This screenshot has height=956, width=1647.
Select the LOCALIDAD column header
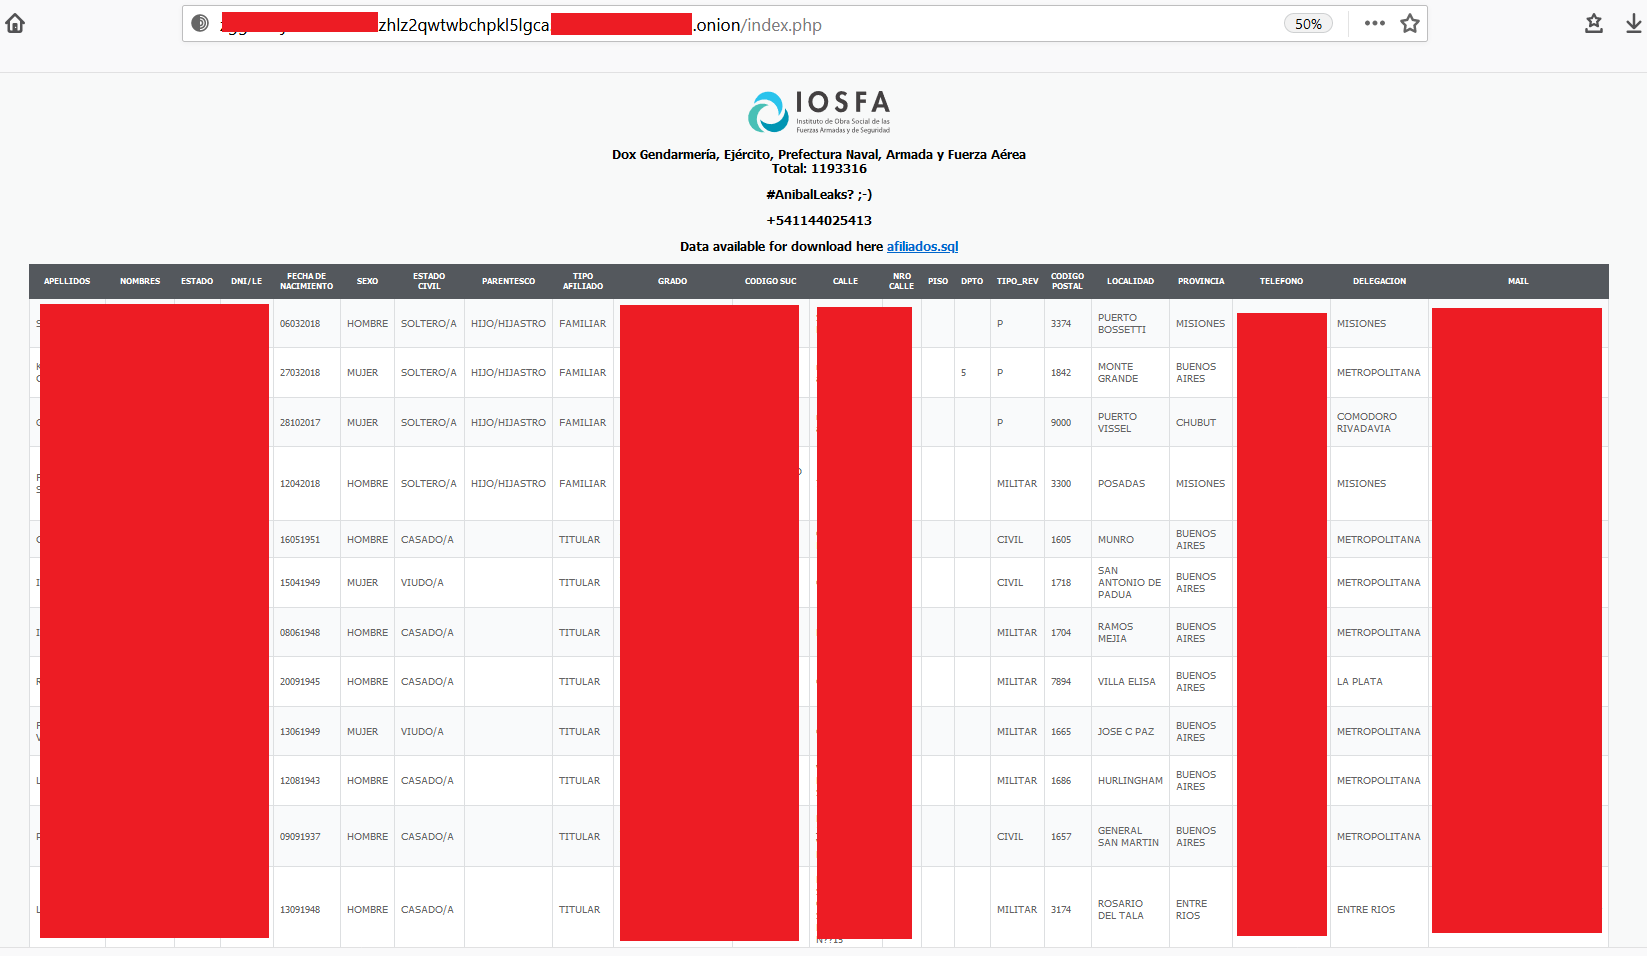[1130, 281]
